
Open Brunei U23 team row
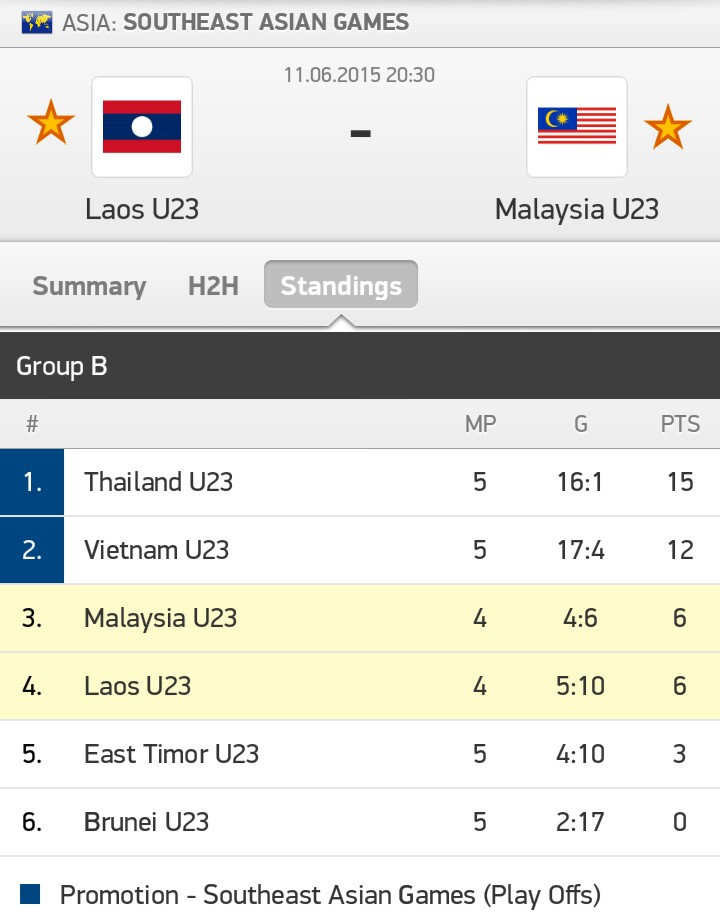tap(147, 822)
